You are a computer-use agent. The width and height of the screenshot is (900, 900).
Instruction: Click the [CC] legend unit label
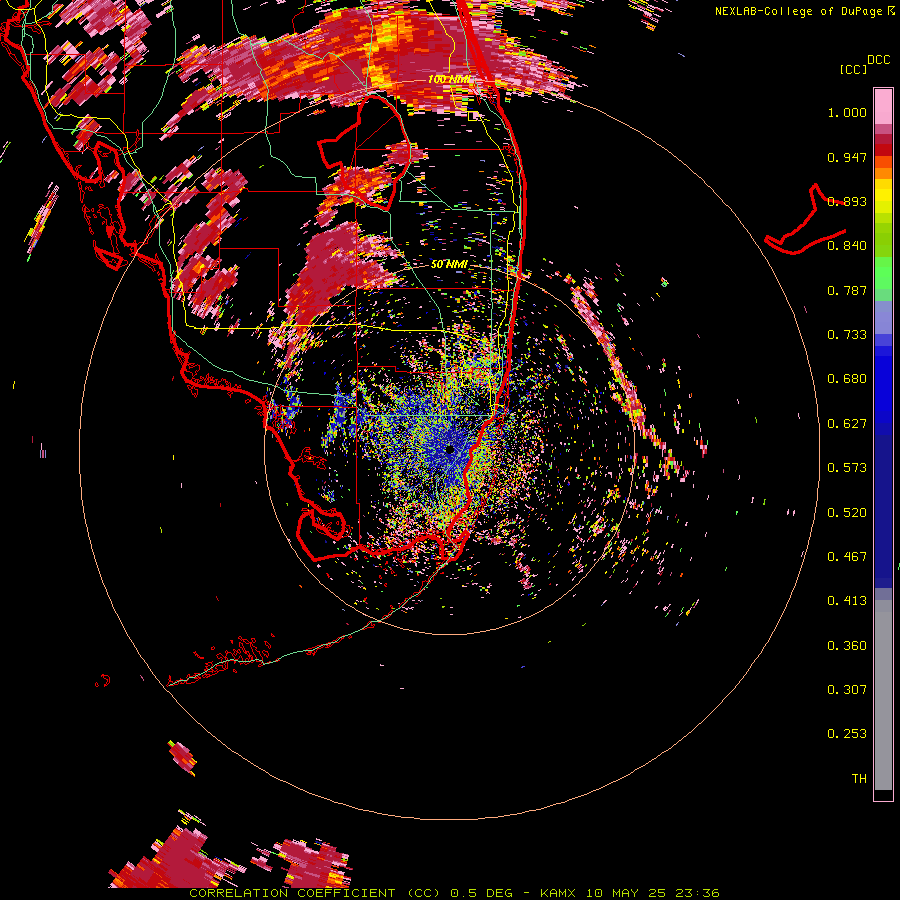click(853, 70)
